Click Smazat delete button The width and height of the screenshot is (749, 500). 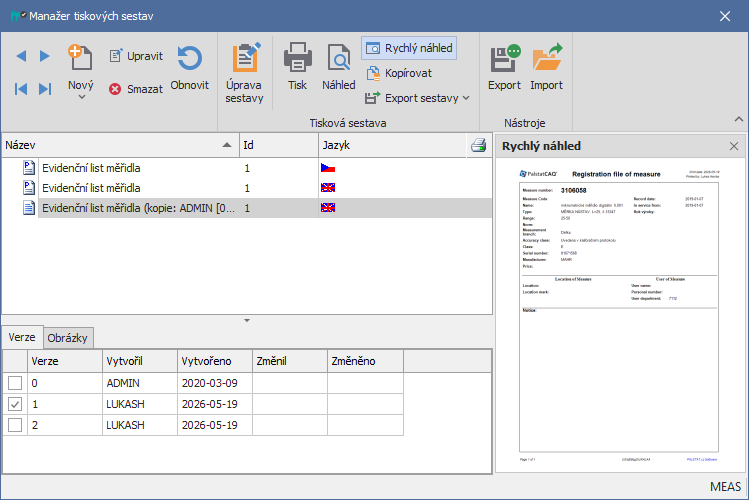click(x=136, y=89)
